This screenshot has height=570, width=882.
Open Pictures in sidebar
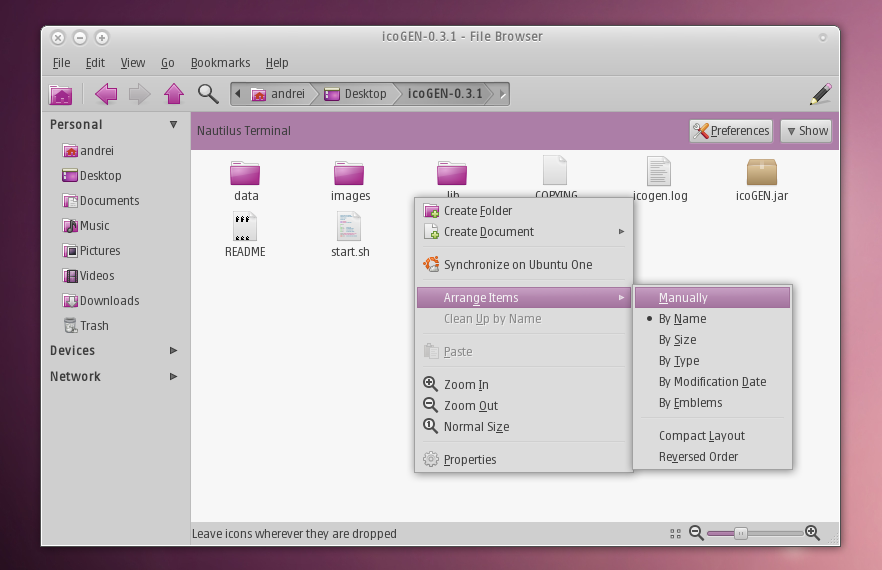pyautogui.click(x=92, y=251)
